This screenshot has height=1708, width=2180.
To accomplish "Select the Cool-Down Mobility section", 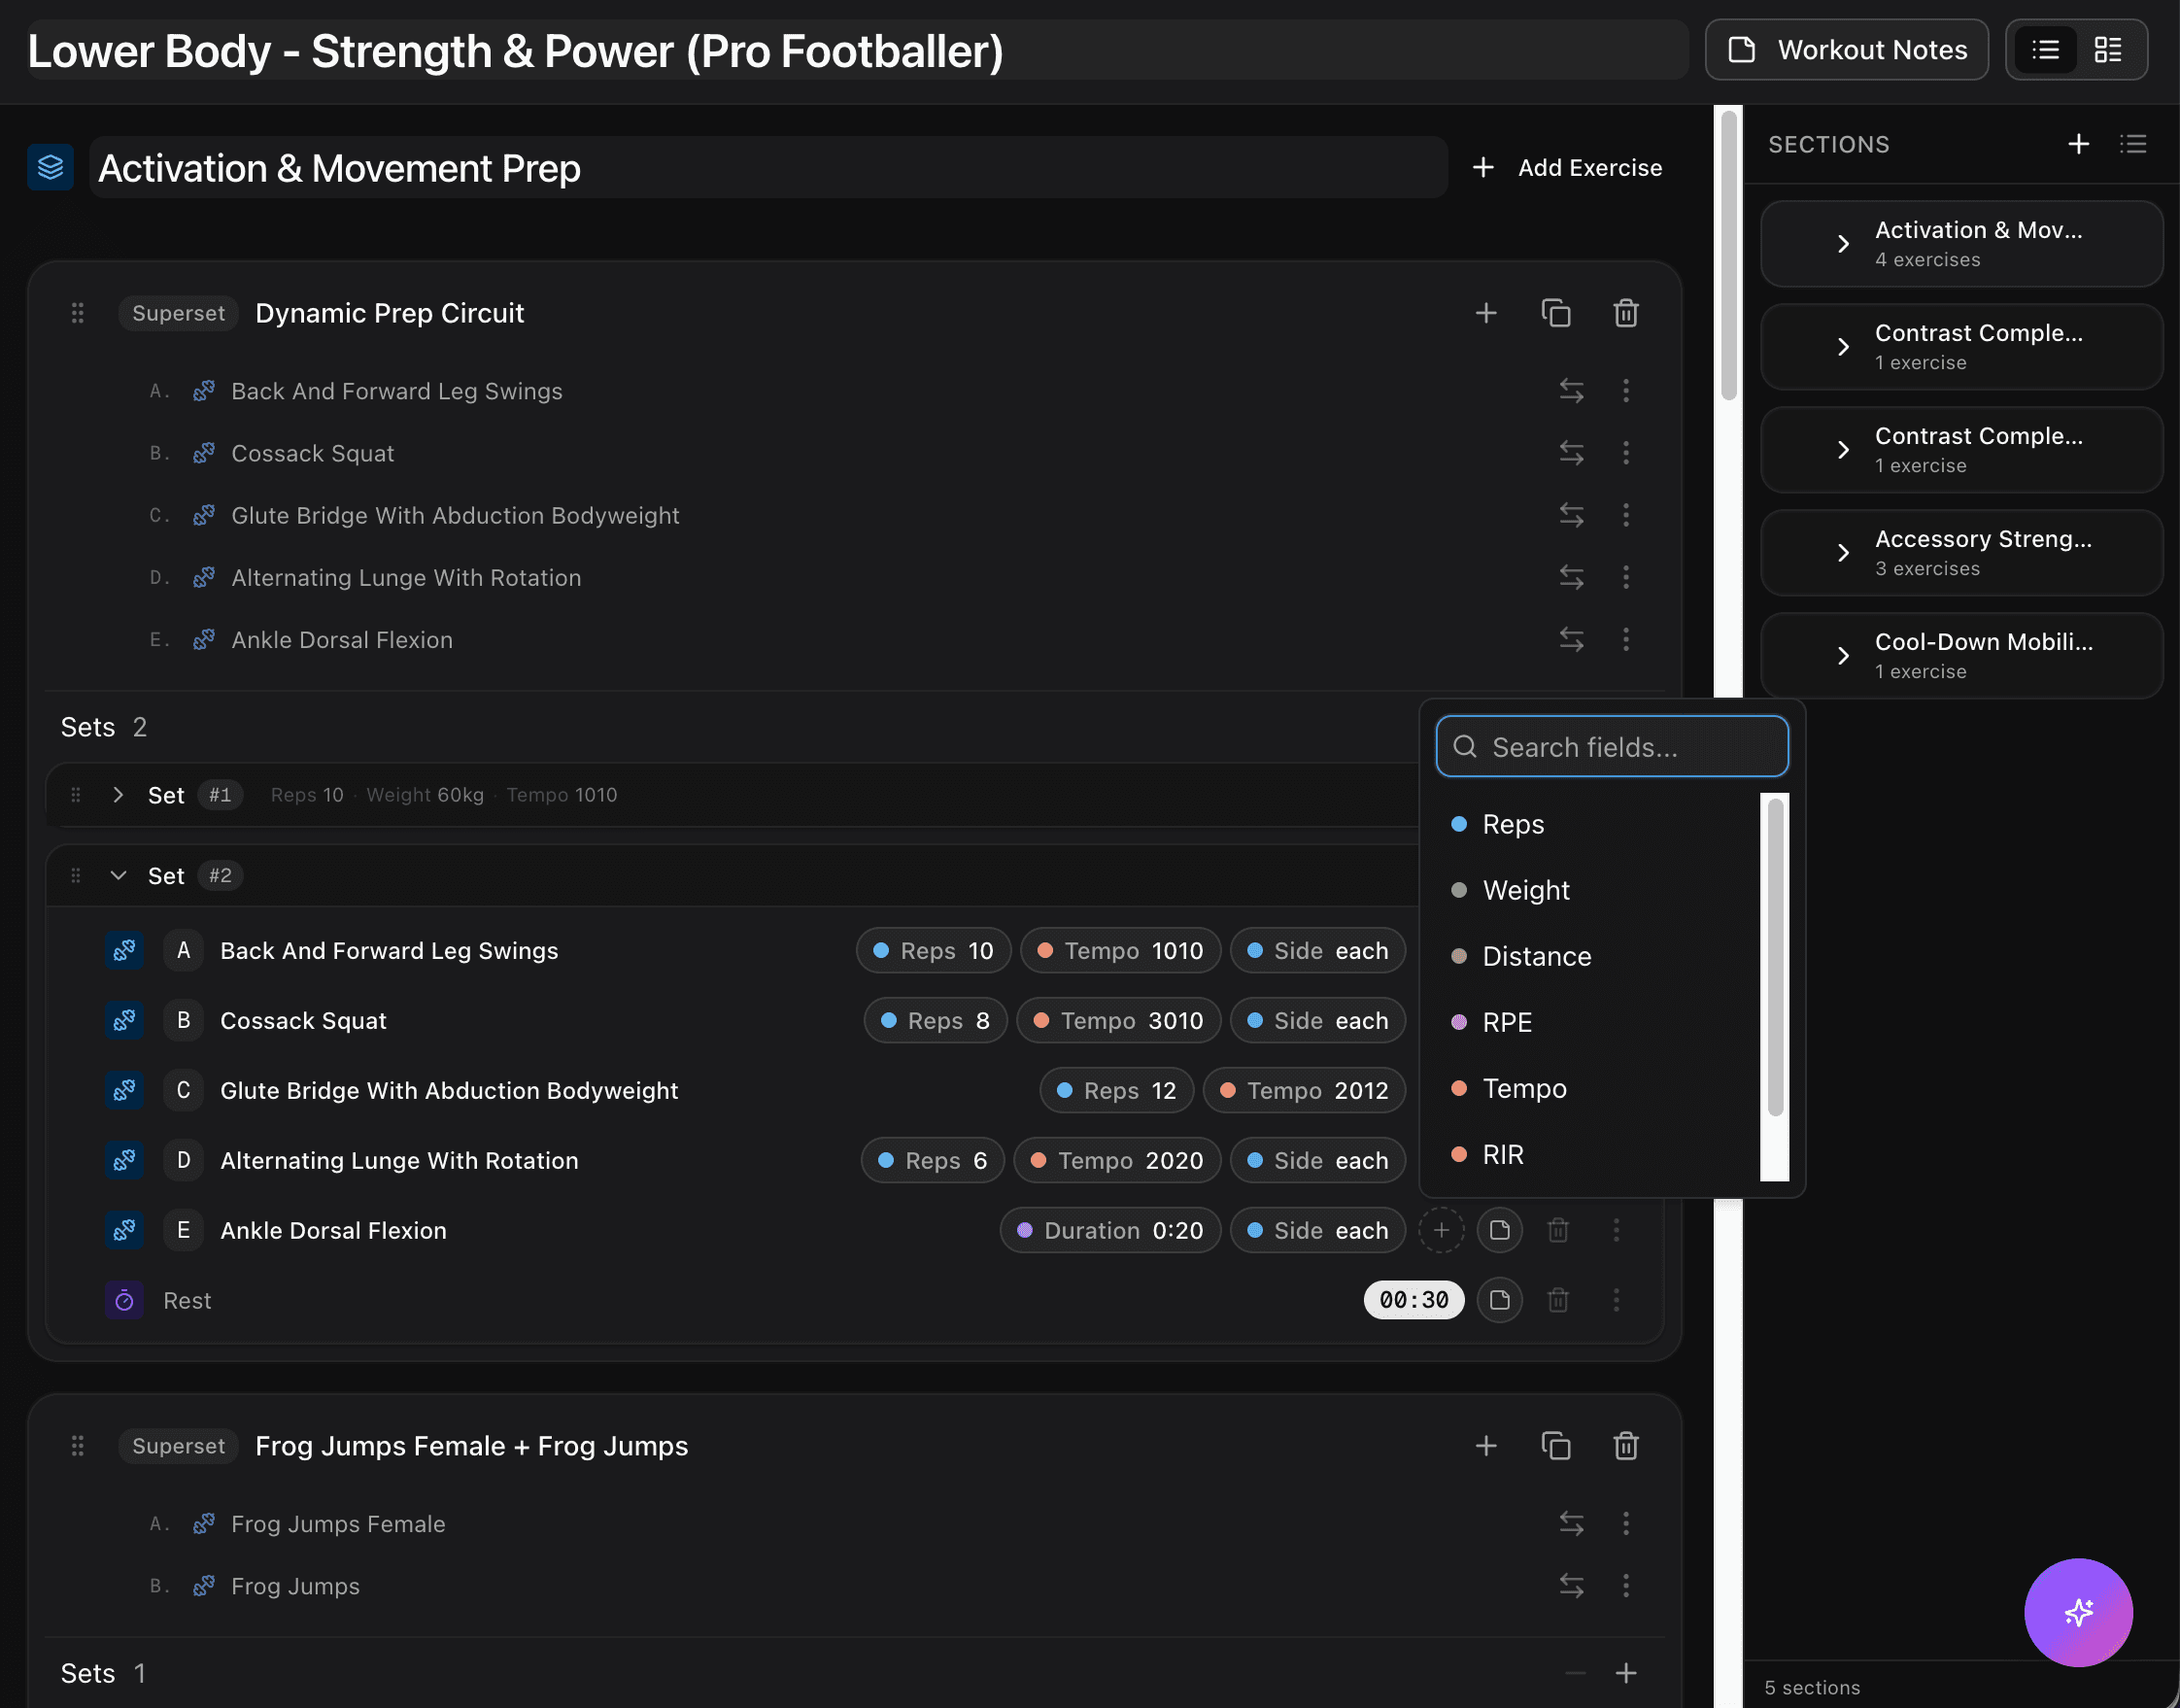I will coord(1960,655).
